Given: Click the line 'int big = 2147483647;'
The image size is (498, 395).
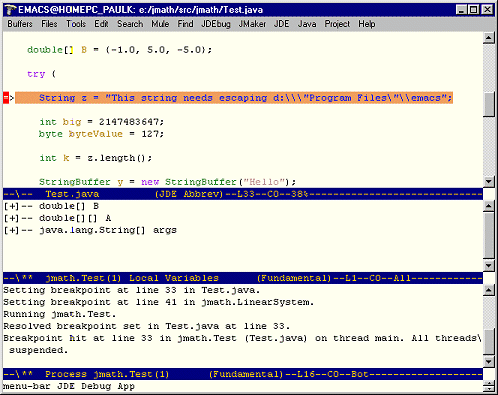Looking at the screenshot, I should click(x=102, y=122).
